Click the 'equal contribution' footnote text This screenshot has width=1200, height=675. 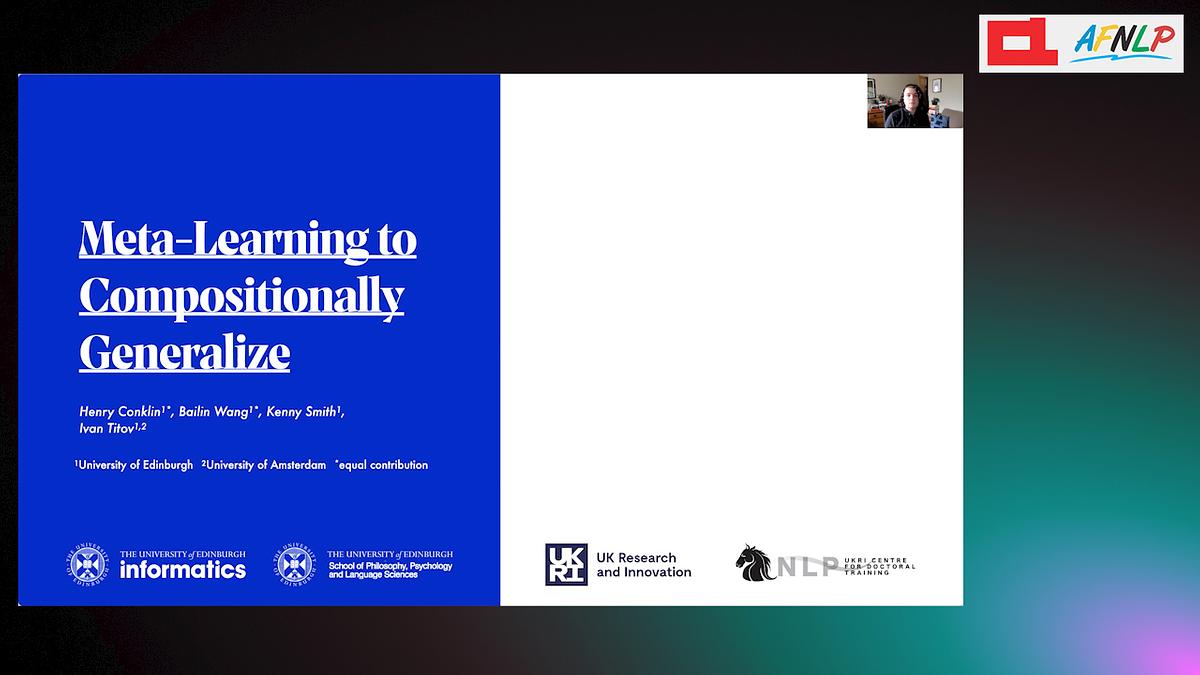[x=383, y=465]
